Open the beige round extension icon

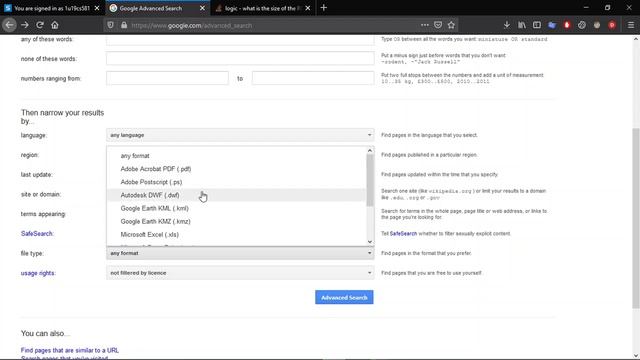tap(597, 25)
